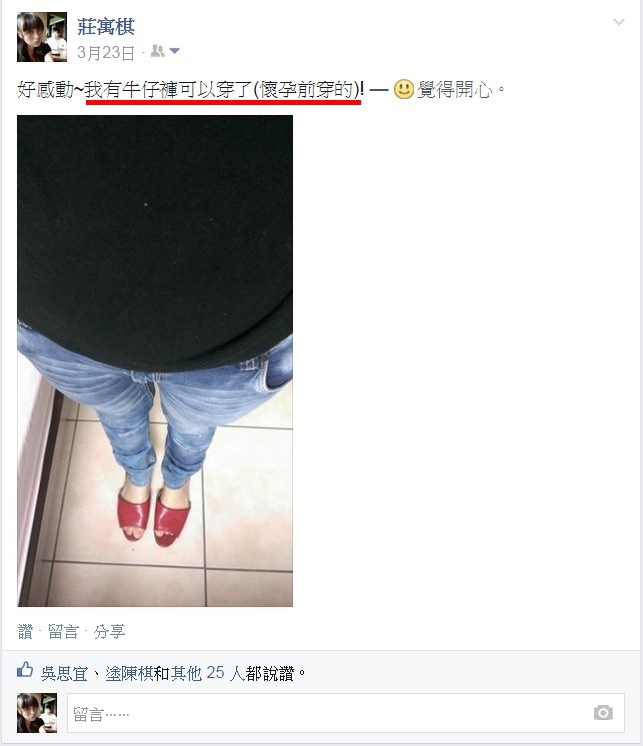Click the 留言 comment action link
The width and height of the screenshot is (643, 746).
coord(63,632)
